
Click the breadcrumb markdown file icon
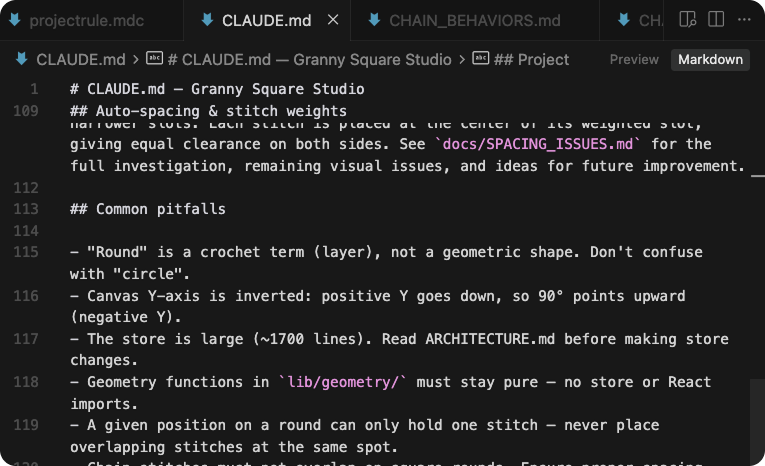coord(20,59)
